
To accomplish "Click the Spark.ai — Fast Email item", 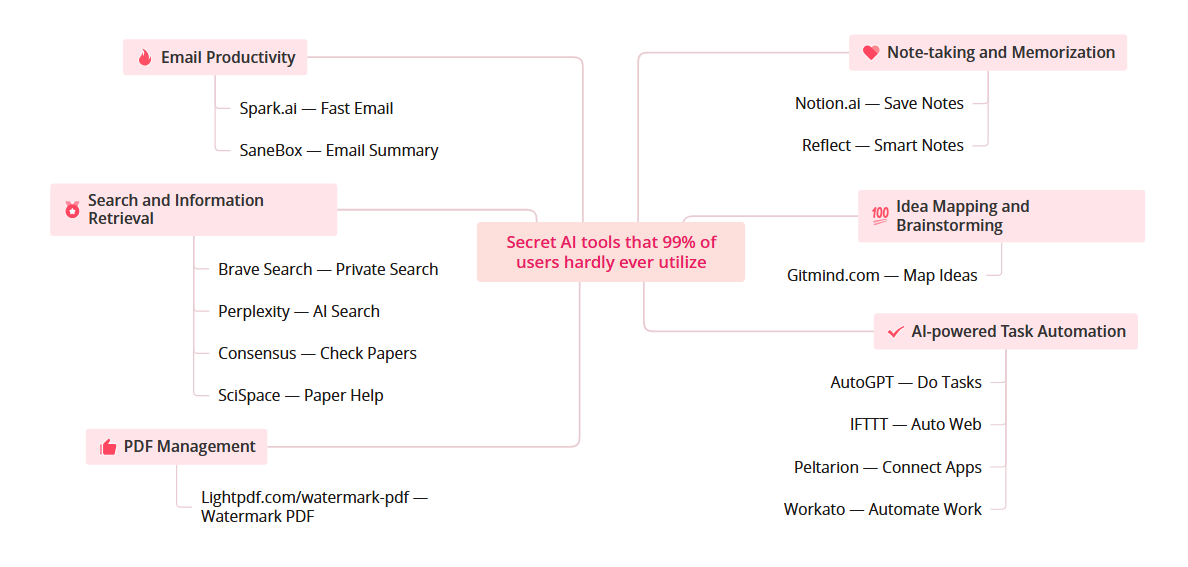I will coord(317,108).
